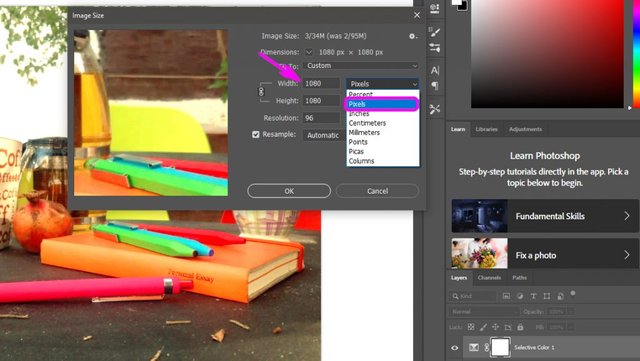Select the Selective Color 1 layer mask thumbnail
The width and height of the screenshot is (640, 361).
tap(500, 348)
